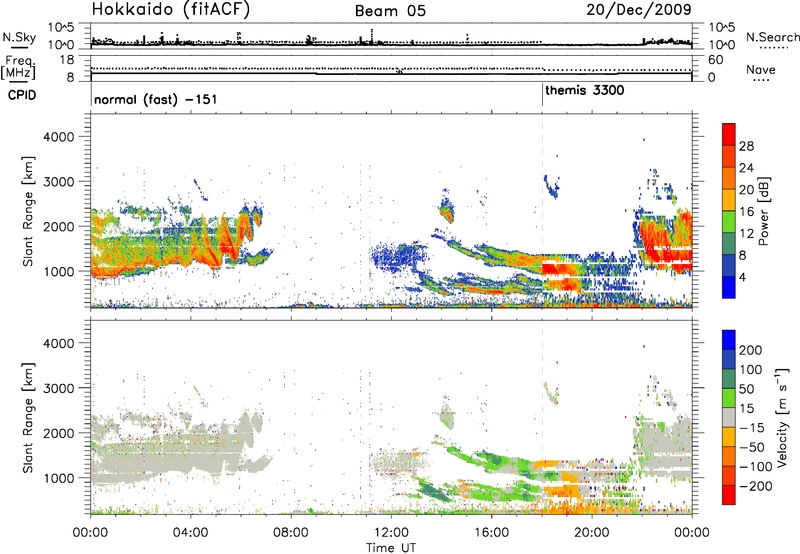
Task: Click "Slant Range [km]" label of the Power panel
Action: click(28, 211)
